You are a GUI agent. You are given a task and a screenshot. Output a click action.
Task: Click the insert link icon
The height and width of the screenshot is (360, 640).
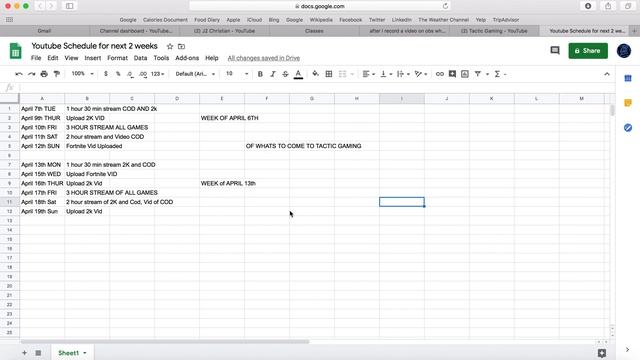pos(440,74)
